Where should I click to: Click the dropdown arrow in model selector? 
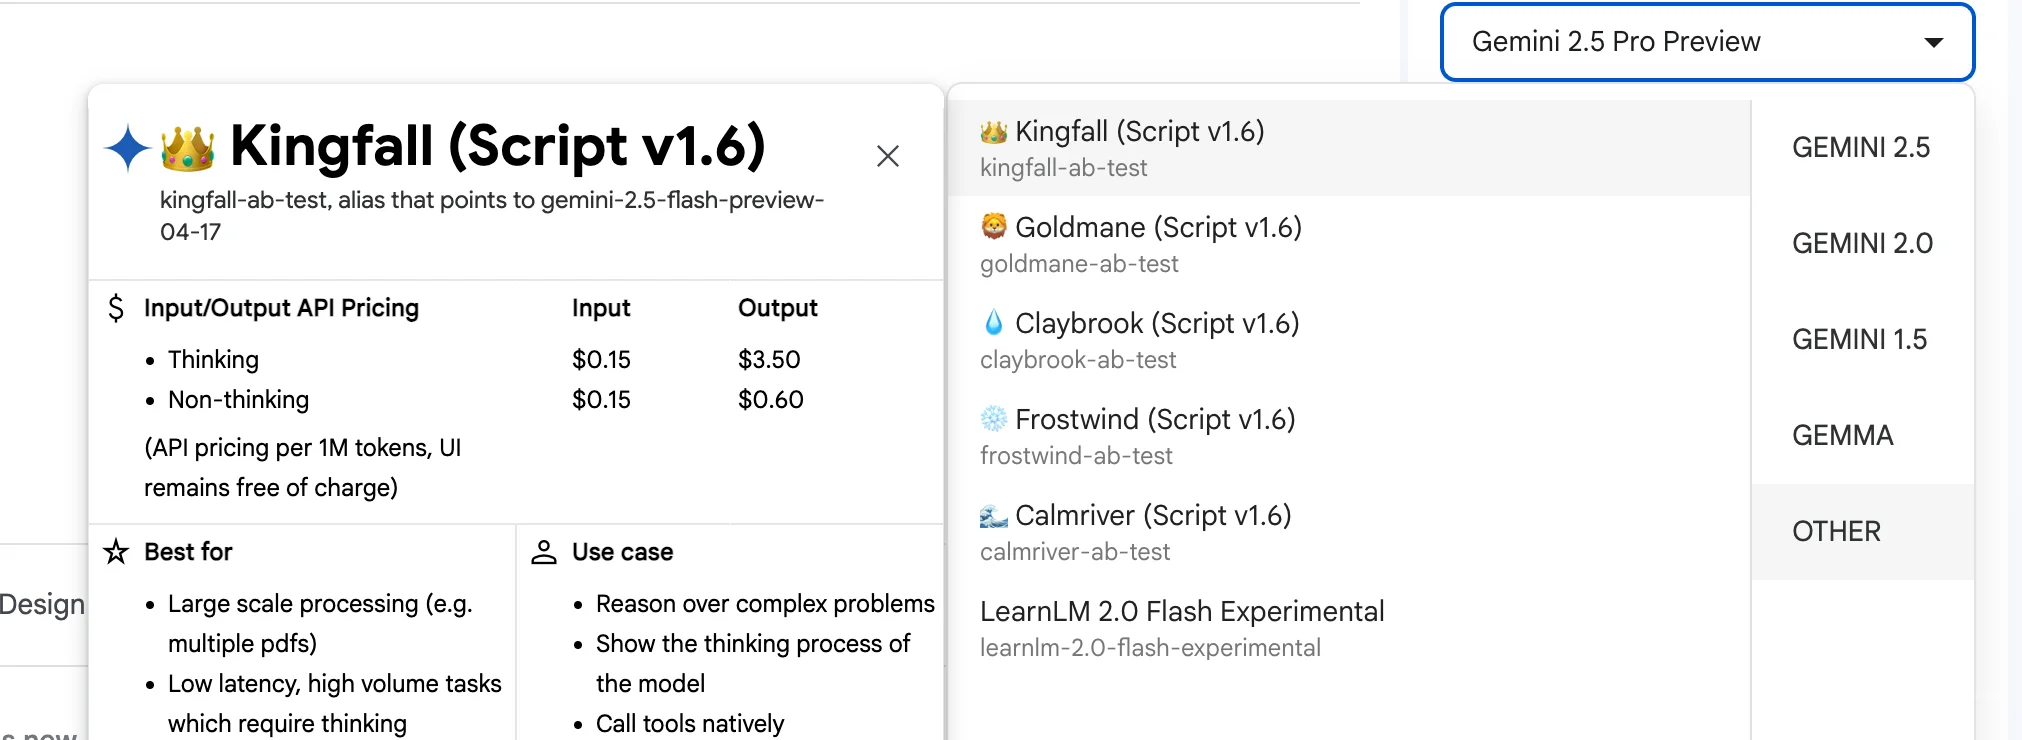click(x=1933, y=42)
